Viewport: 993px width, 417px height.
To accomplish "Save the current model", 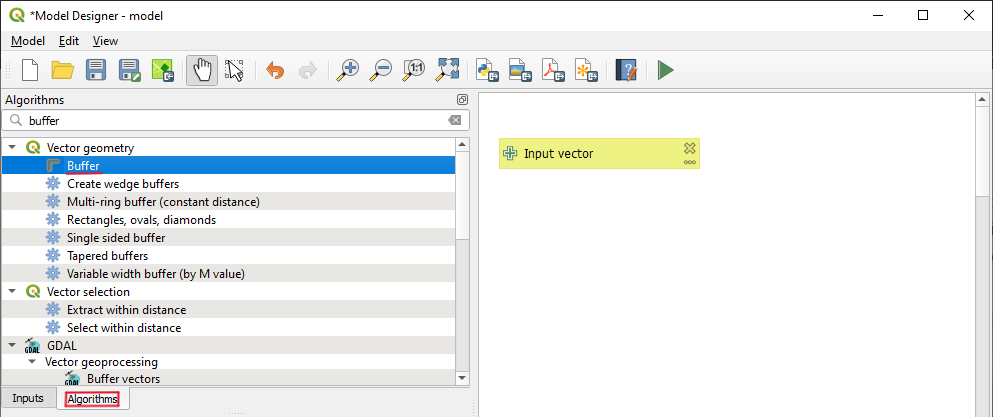I will click(96, 70).
